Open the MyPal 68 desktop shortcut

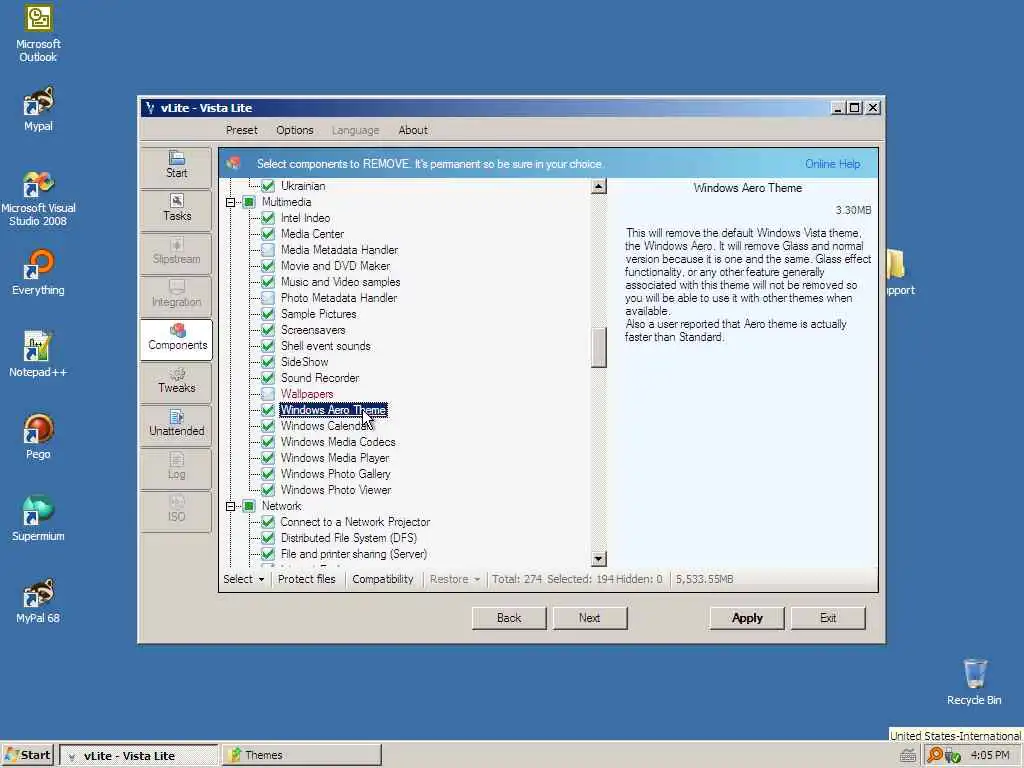pos(38,601)
